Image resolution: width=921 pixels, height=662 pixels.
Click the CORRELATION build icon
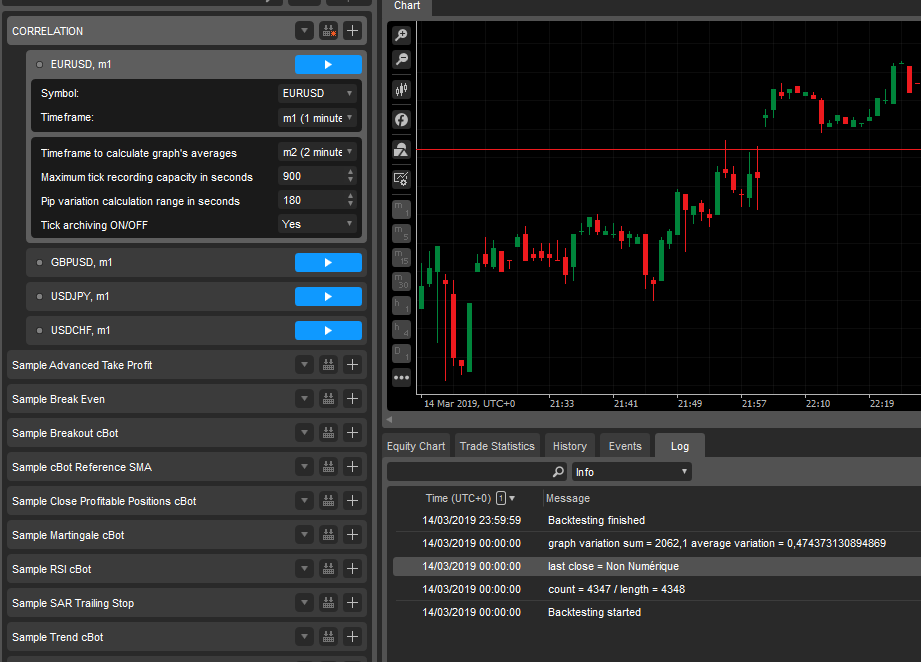tap(328, 31)
